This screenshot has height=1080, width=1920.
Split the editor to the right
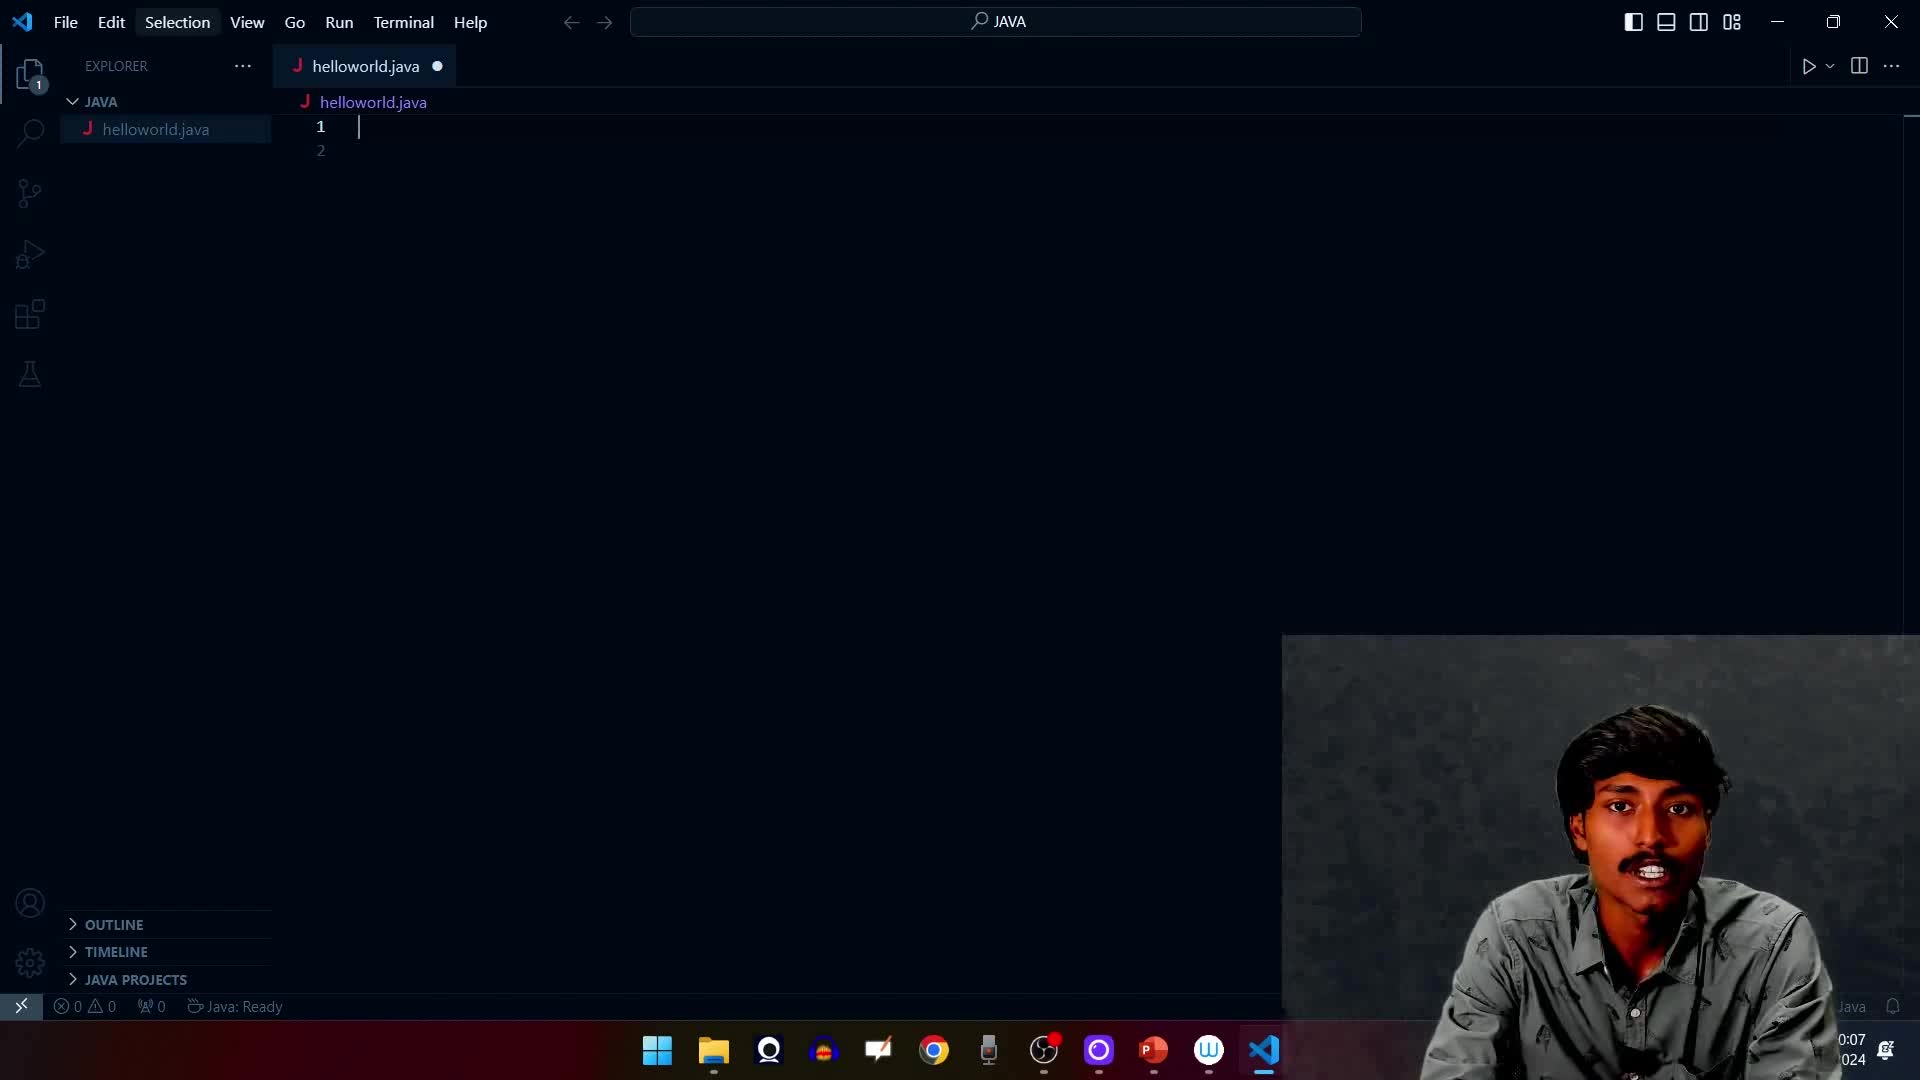1859,66
